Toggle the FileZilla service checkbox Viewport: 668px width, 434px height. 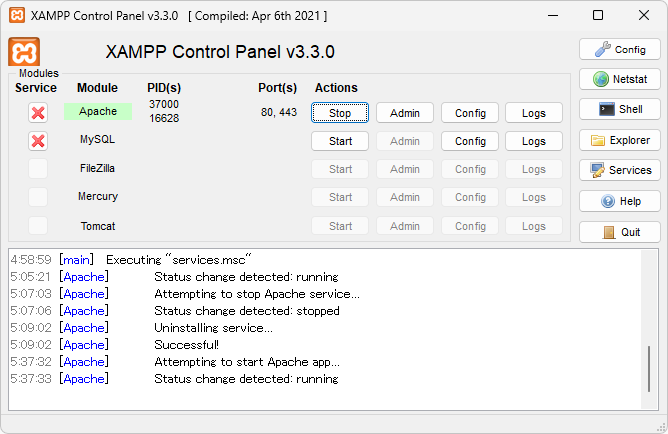(x=38, y=169)
